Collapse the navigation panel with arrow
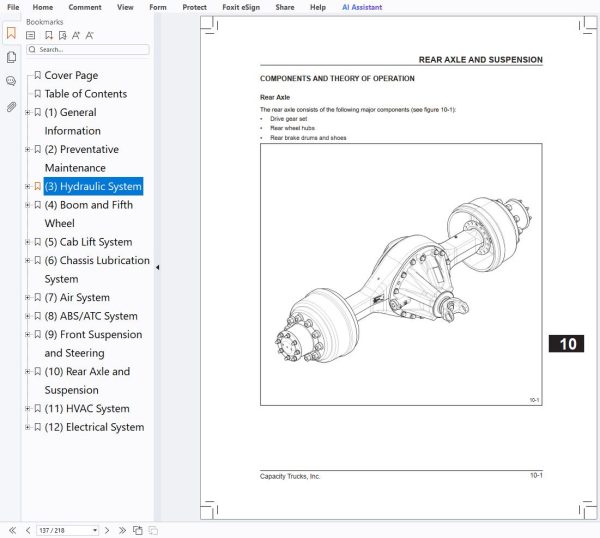This screenshot has width=600, height=538. [x=158, y=267]
